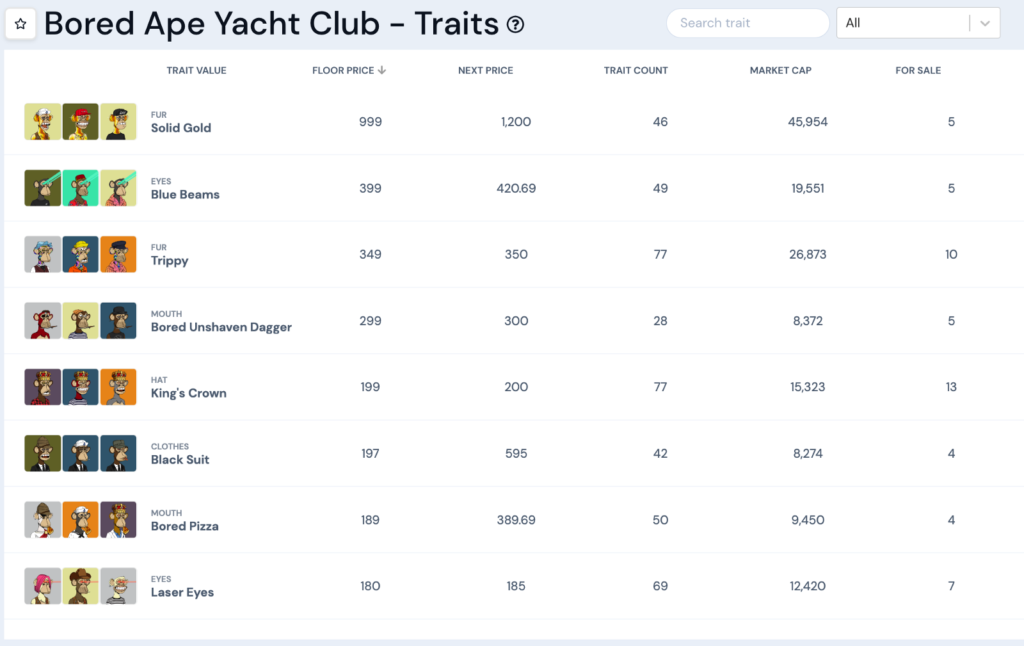
Task: Open the Blue Beams trait
Action: click(x=185, y=195)
